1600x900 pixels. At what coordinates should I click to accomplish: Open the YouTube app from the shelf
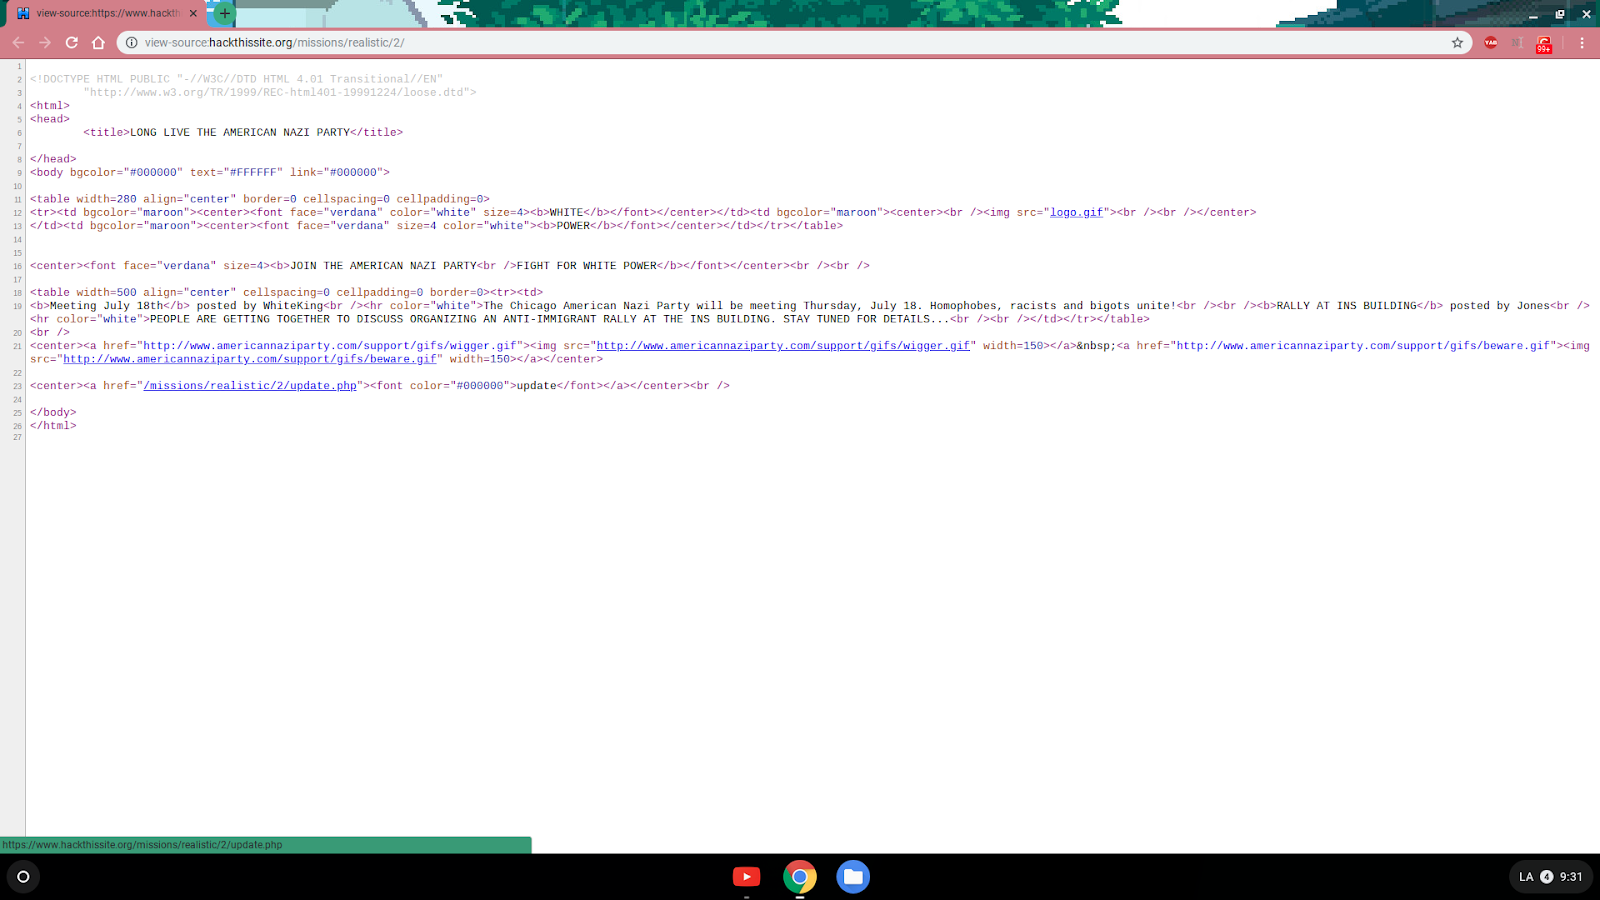(746, 876)
